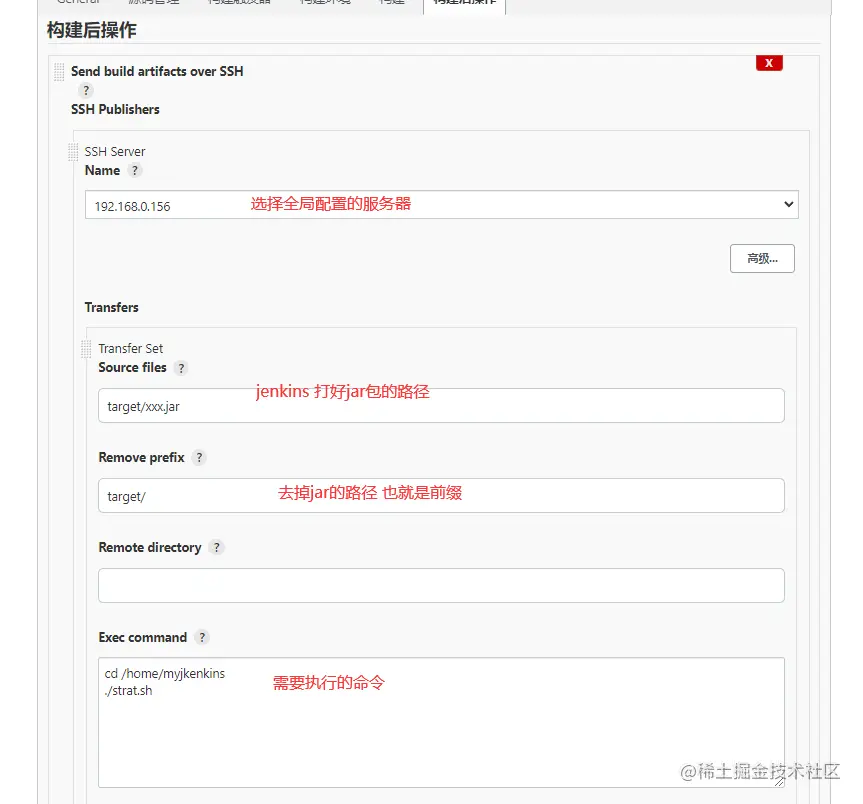Select the 构建后操作 tab
Viewport: 863px width, 804px height.
(465, 4)
